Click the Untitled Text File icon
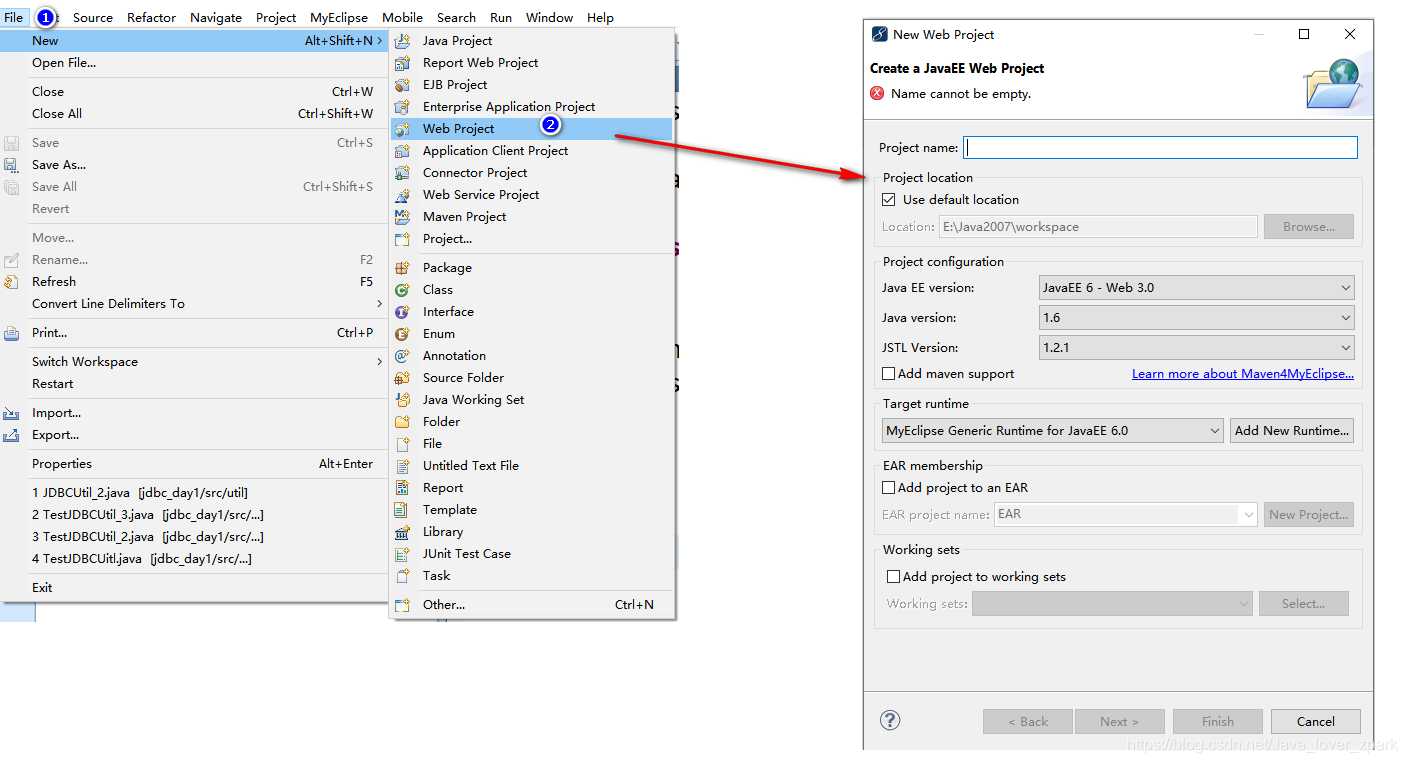This screenshot has height=763, width=1407. [x=402, y=466]
